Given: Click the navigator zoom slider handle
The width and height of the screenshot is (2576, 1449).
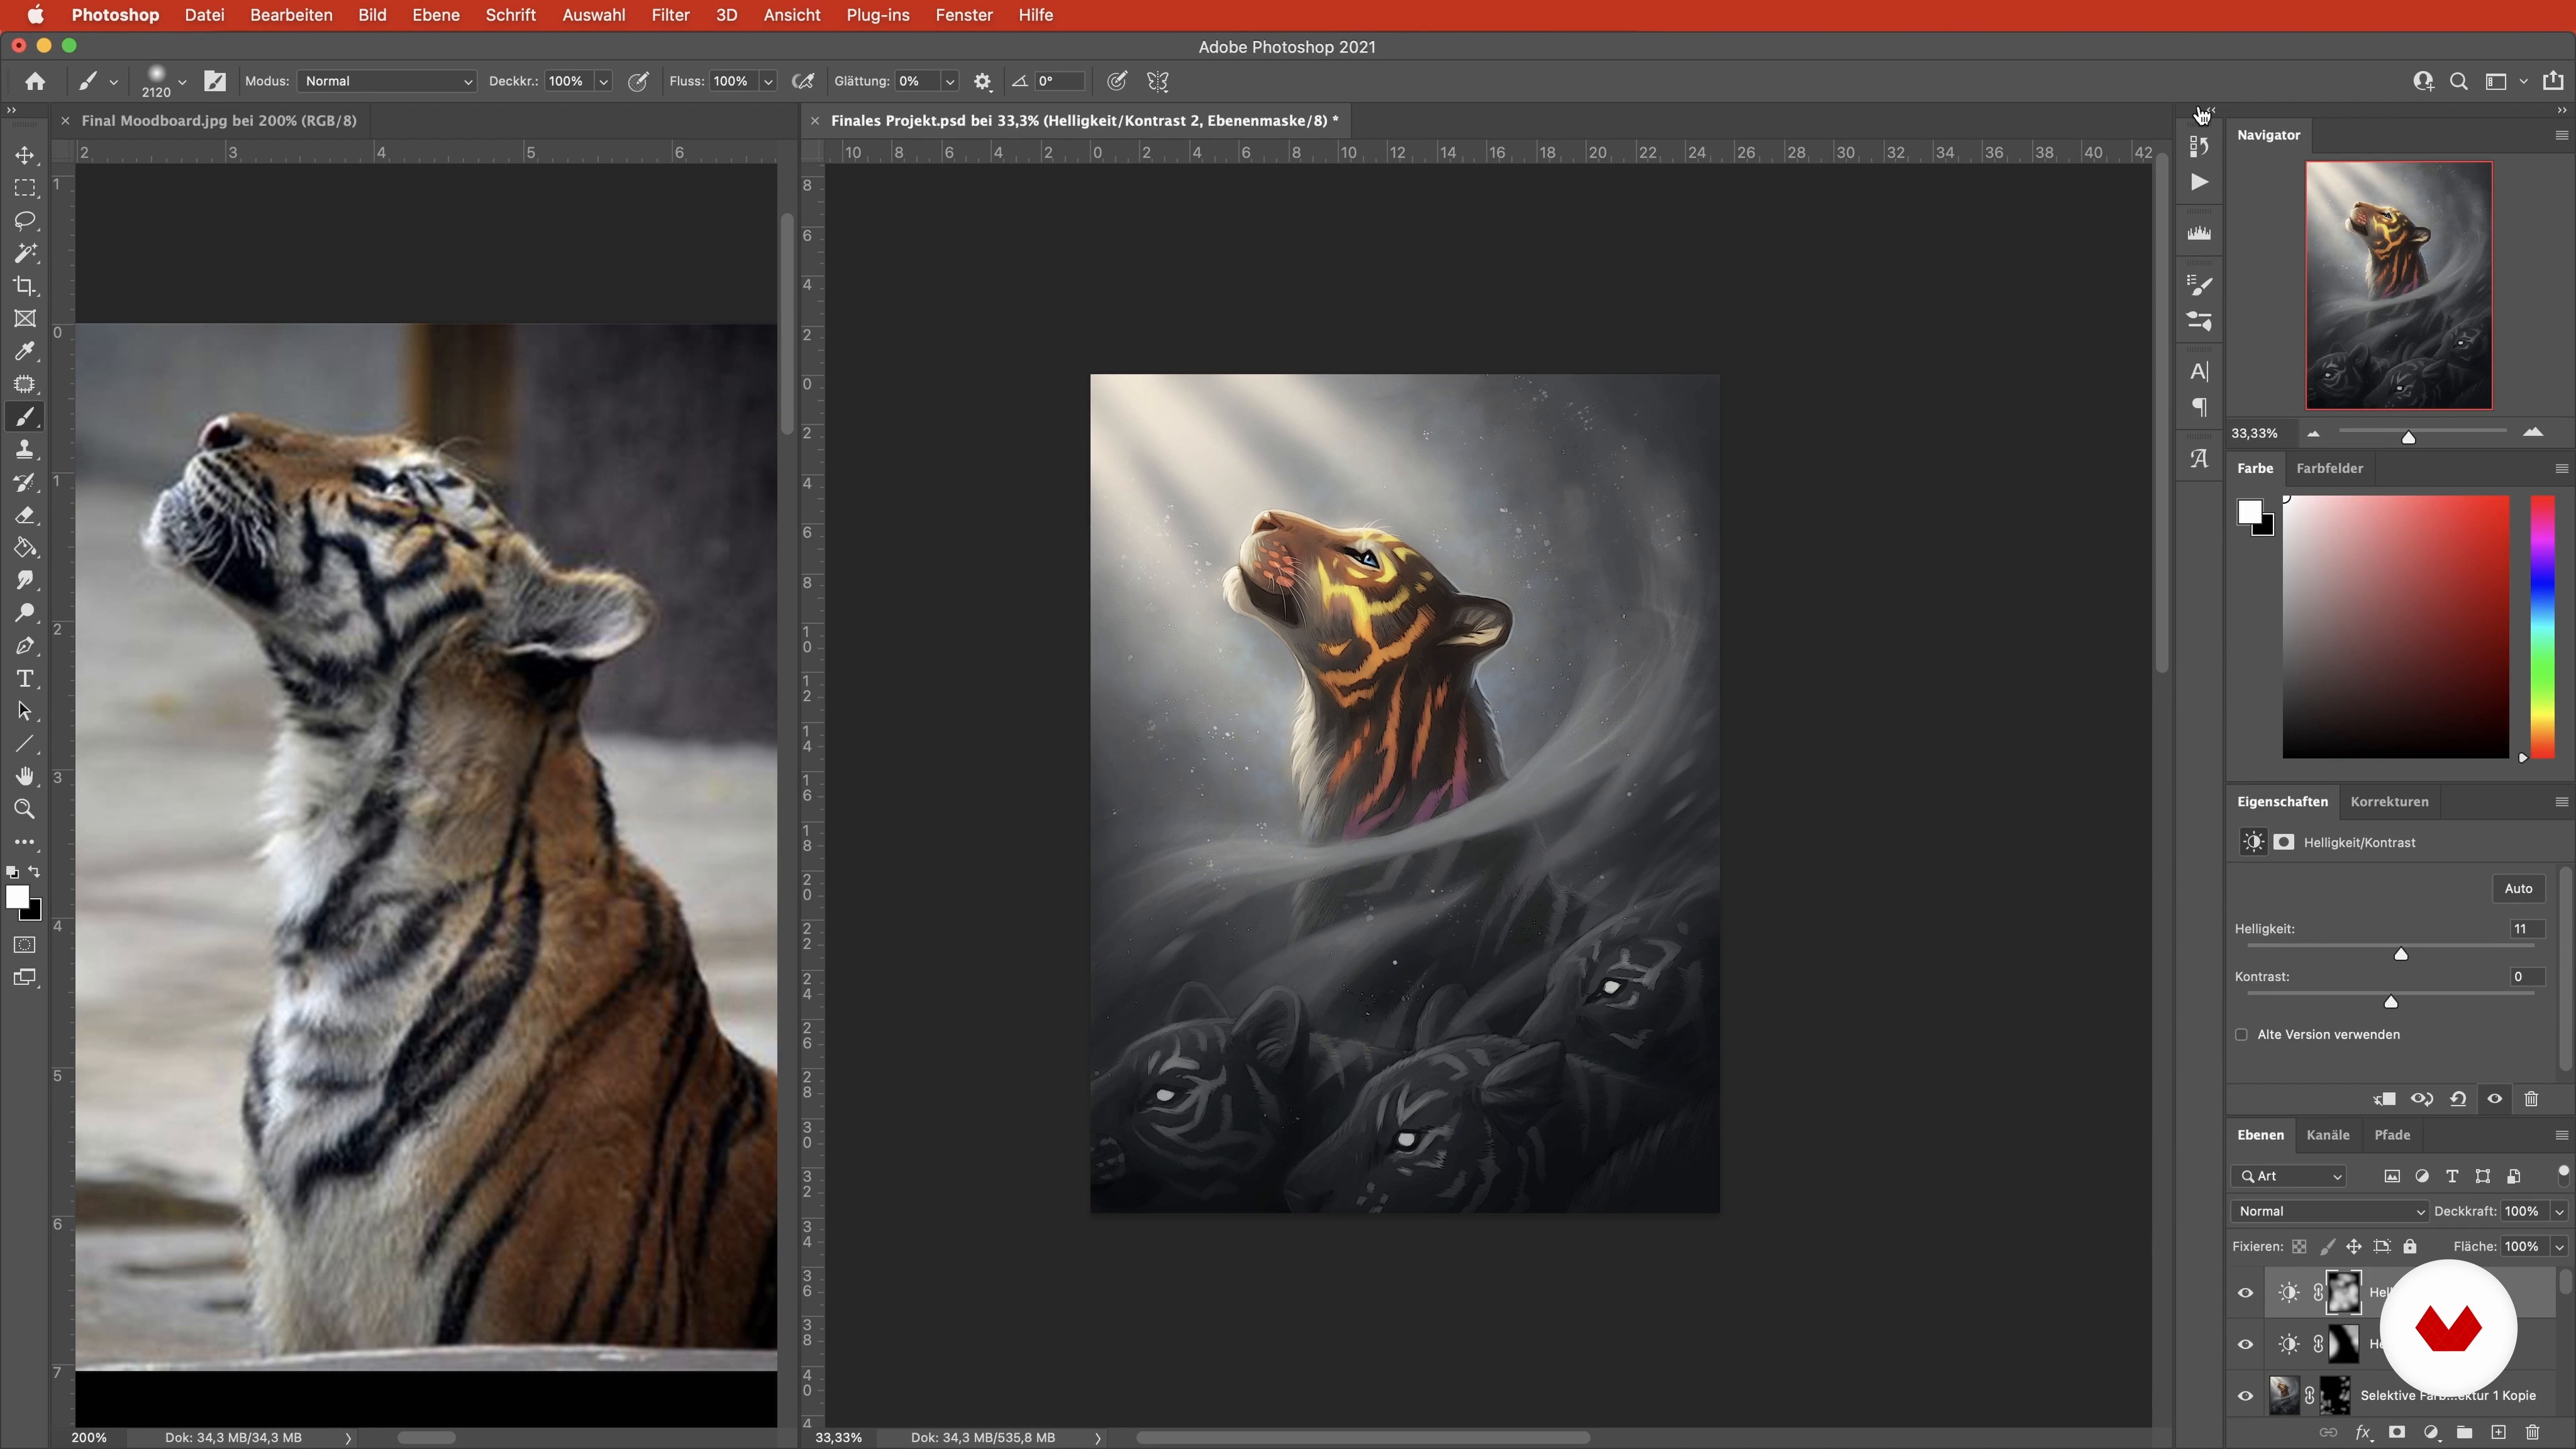Looking at the screenshot, I should point(2408,437).
